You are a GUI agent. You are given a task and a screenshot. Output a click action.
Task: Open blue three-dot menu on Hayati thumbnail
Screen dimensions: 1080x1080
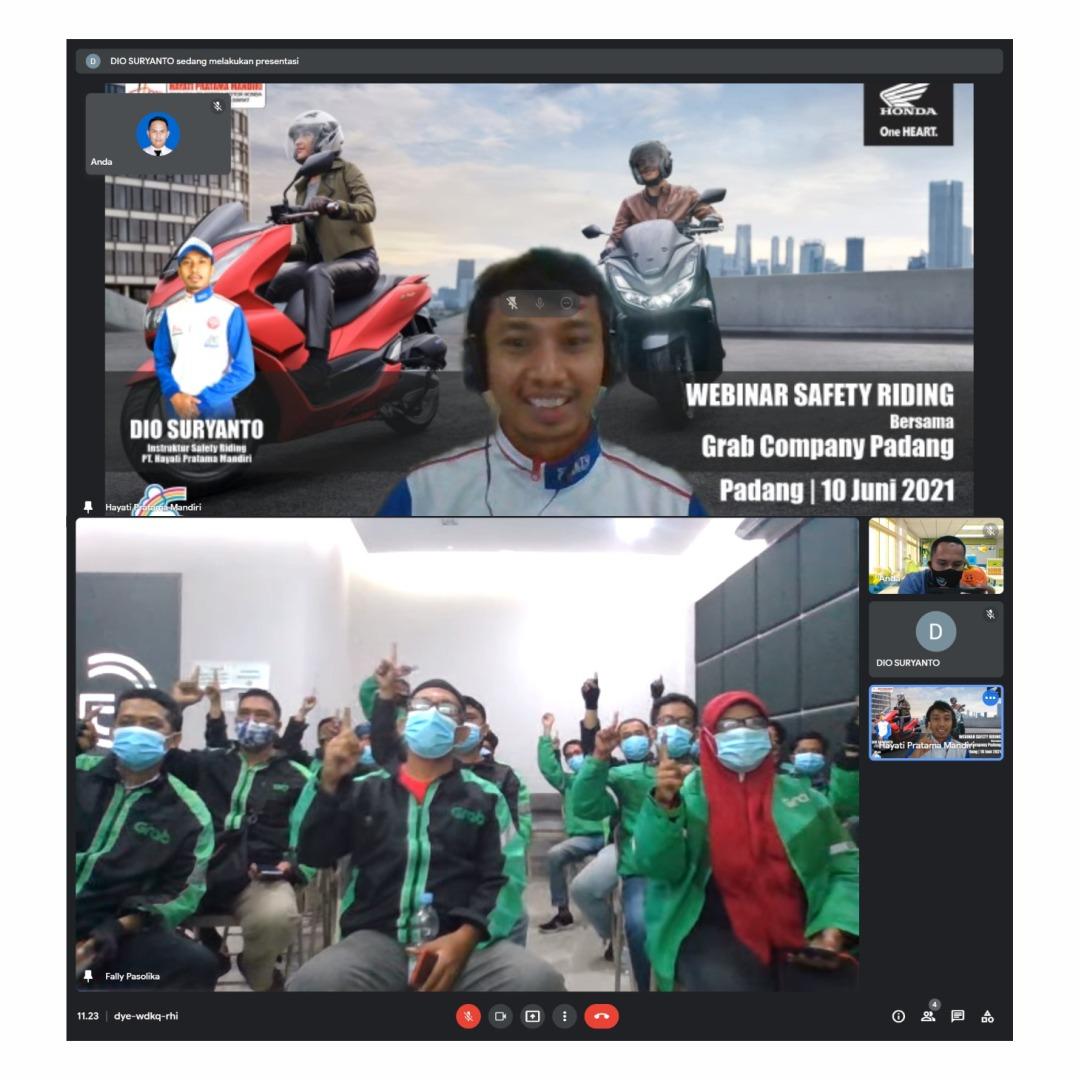[x=990, y=698]
